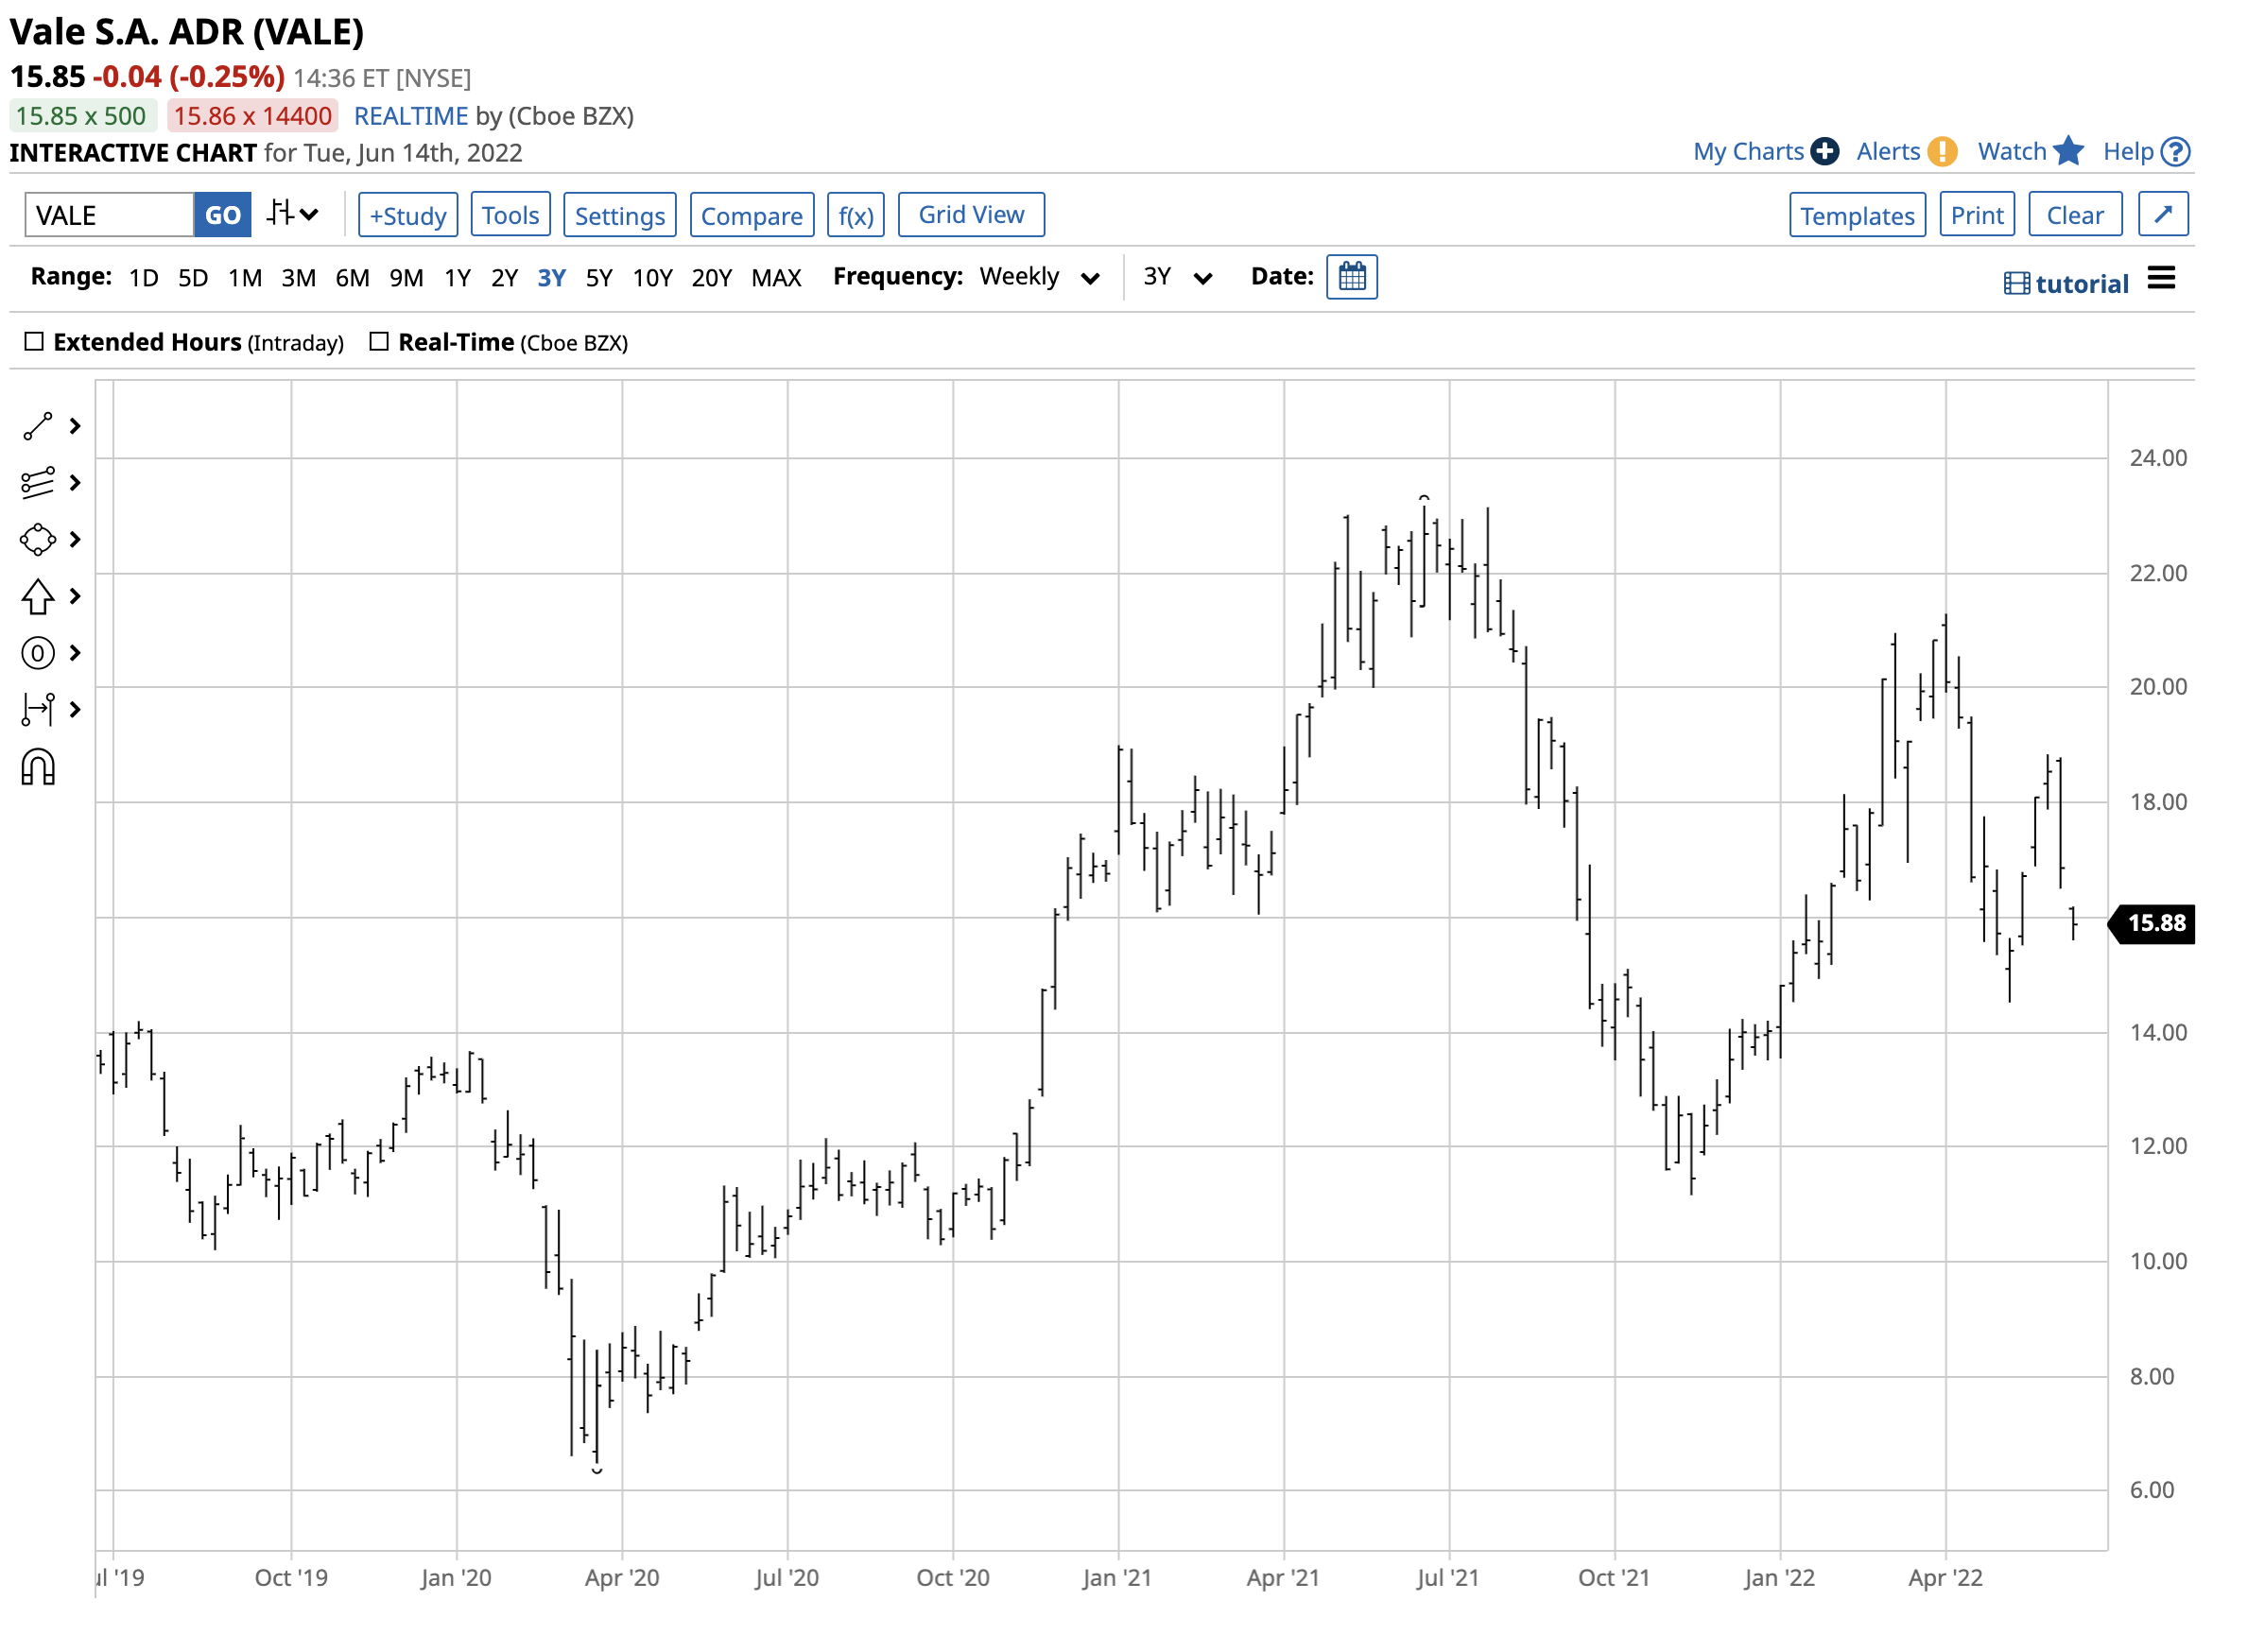The height and width of the screenshot is (1652, 2265).
Task: Select the 10Y range
Action: (652, 278)
